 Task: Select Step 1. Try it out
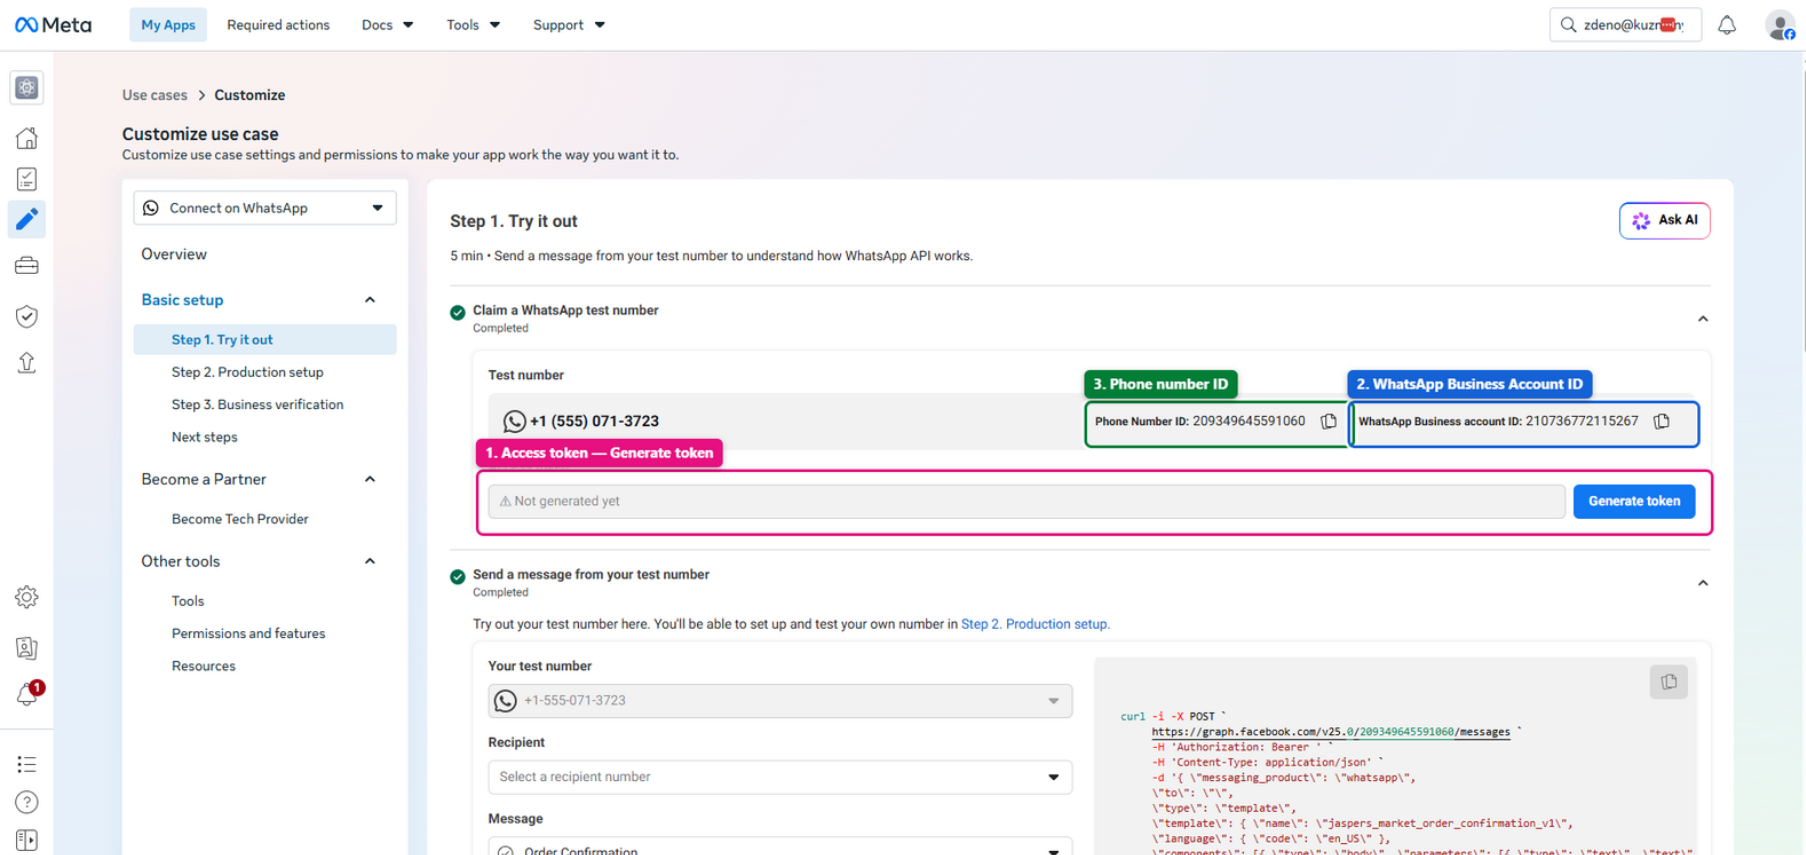(x=265, y=339)
